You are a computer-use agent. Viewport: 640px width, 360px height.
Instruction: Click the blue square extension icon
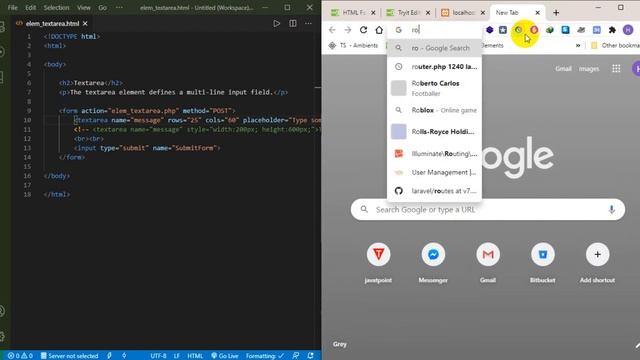(565, 30)
